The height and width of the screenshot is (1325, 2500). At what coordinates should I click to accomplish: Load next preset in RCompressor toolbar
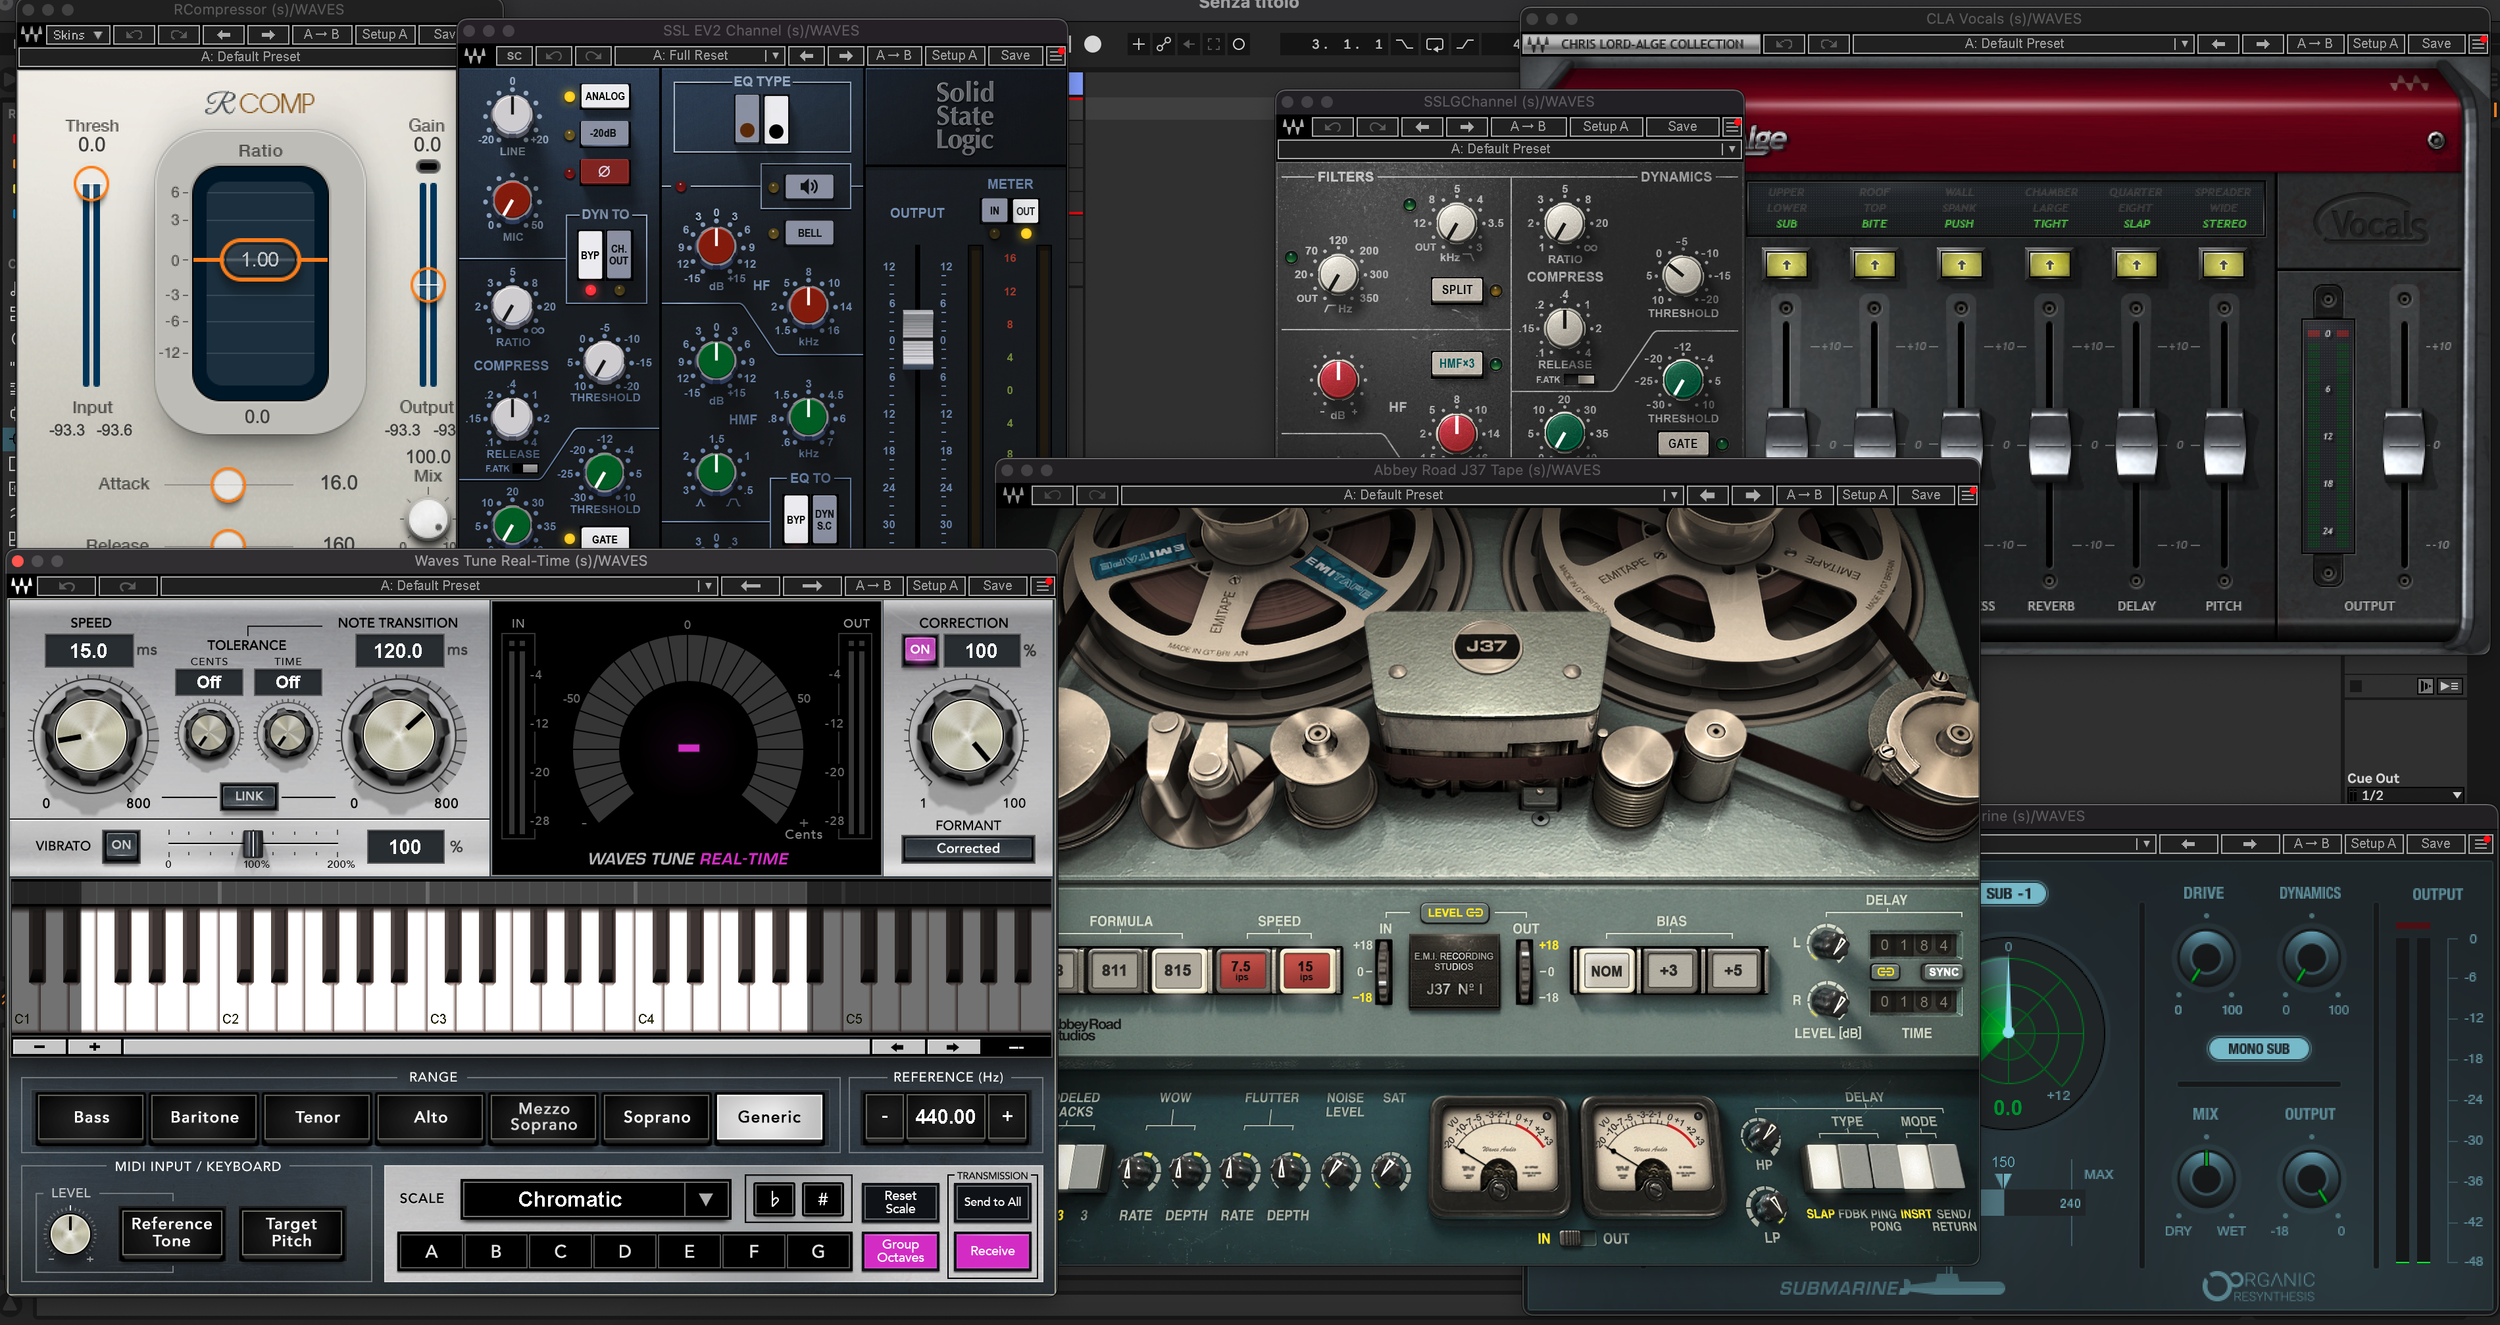pyautogui.click(x=268, y=34)
